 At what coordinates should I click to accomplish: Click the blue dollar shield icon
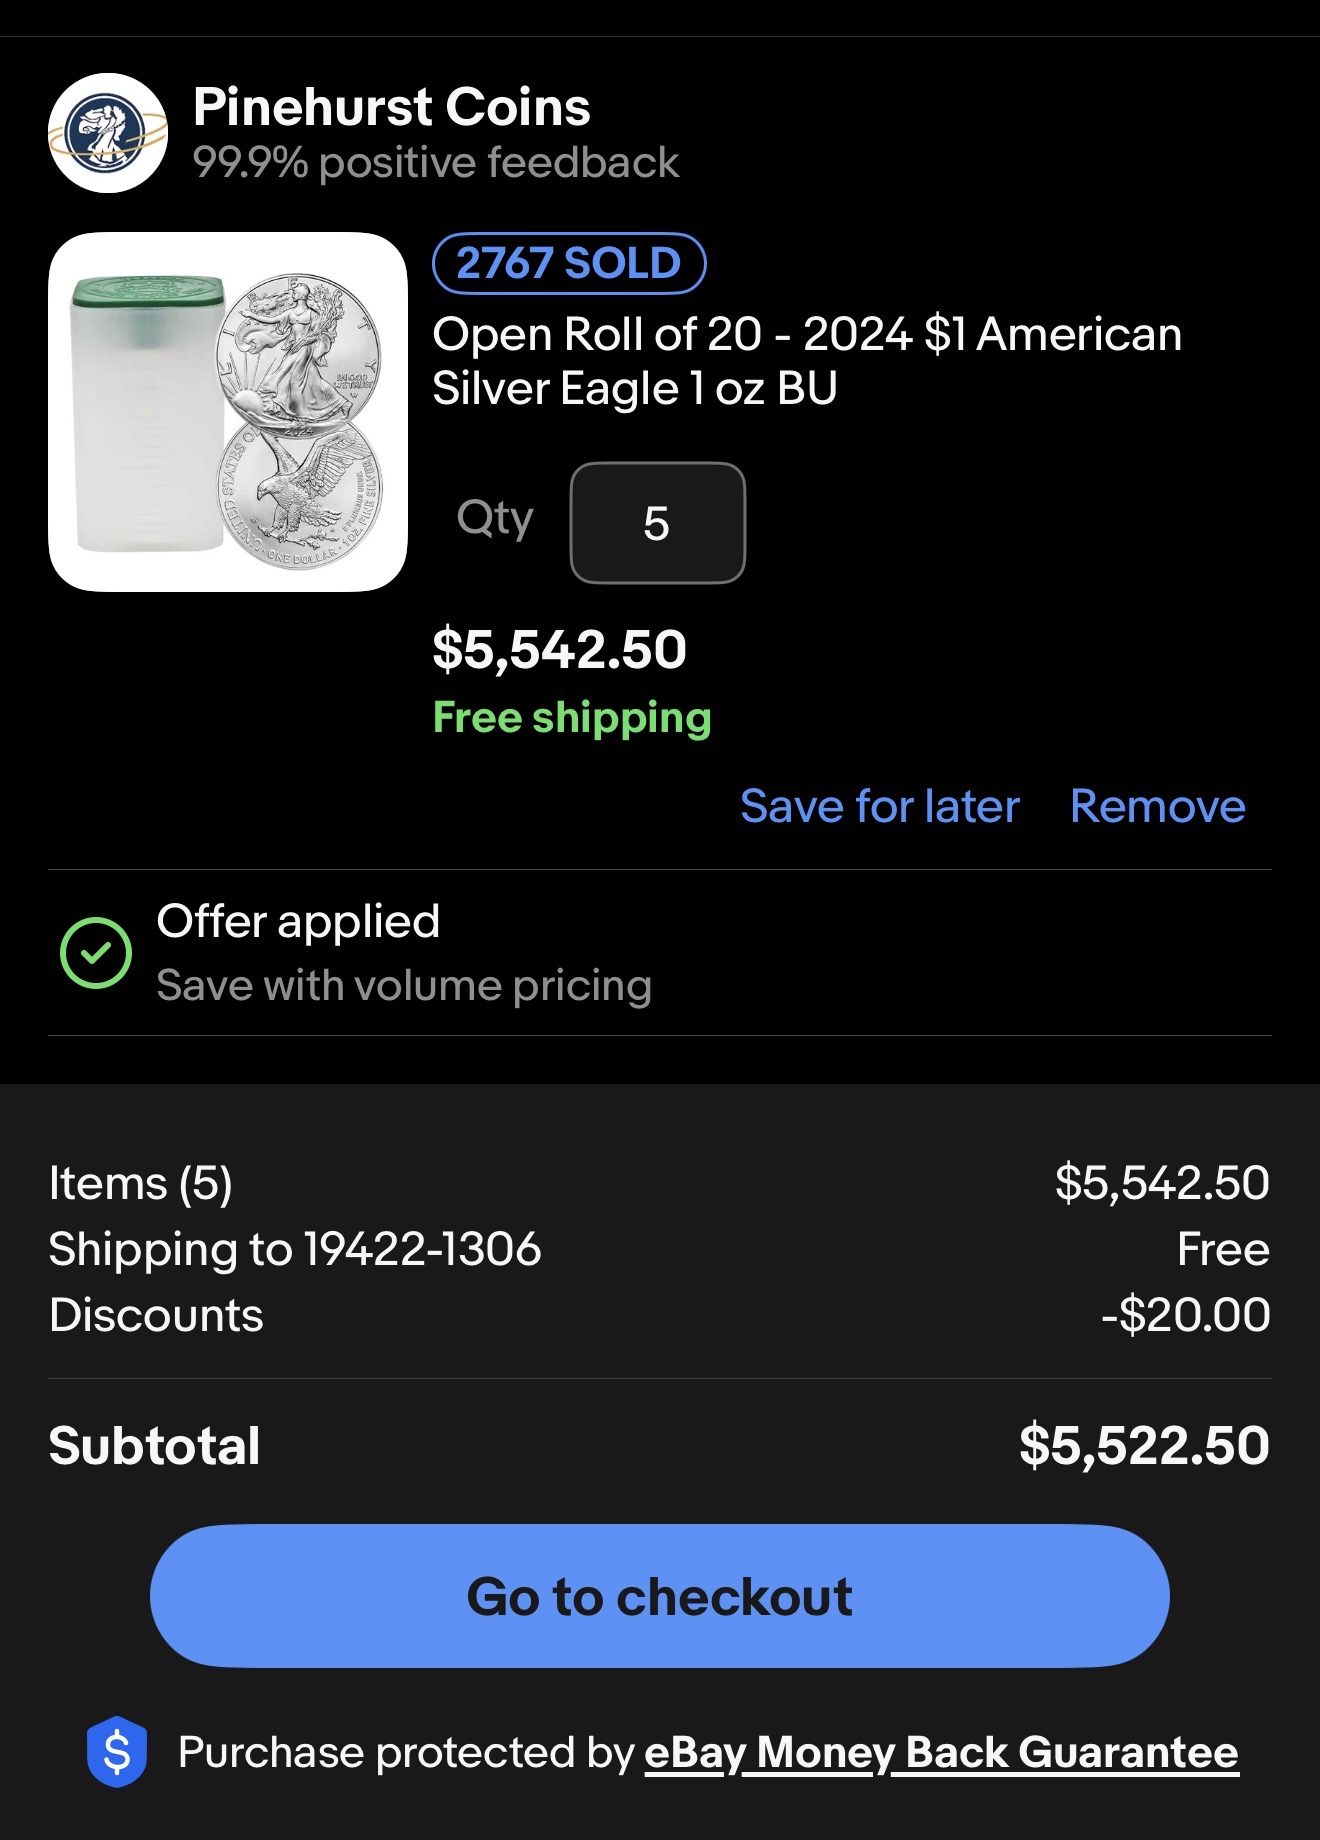pyautogui.click(x=117, y=1752)
